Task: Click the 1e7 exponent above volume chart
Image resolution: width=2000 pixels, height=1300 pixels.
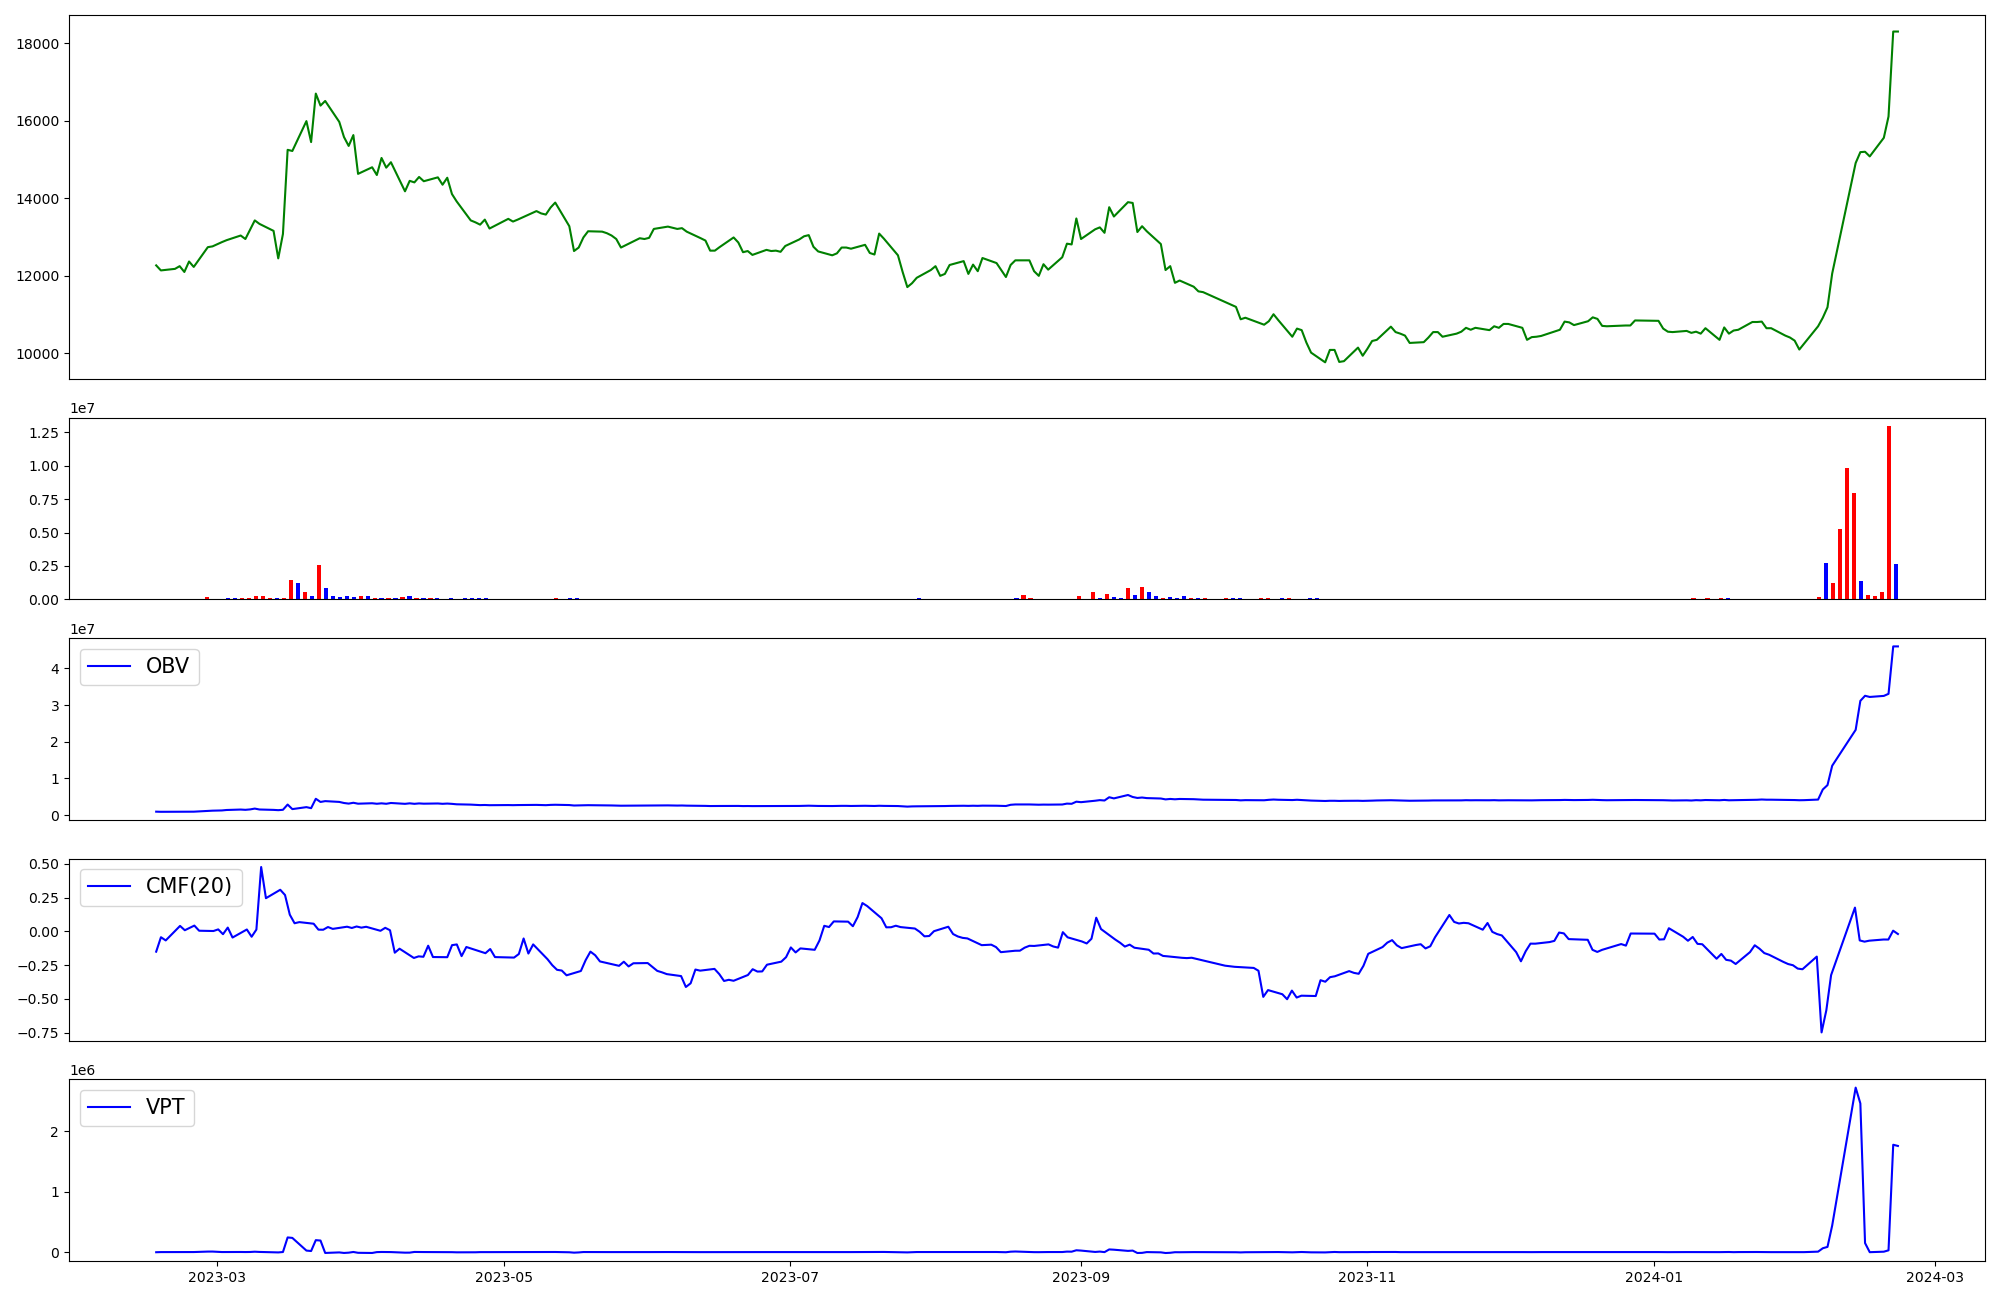Action: [82, 408]
